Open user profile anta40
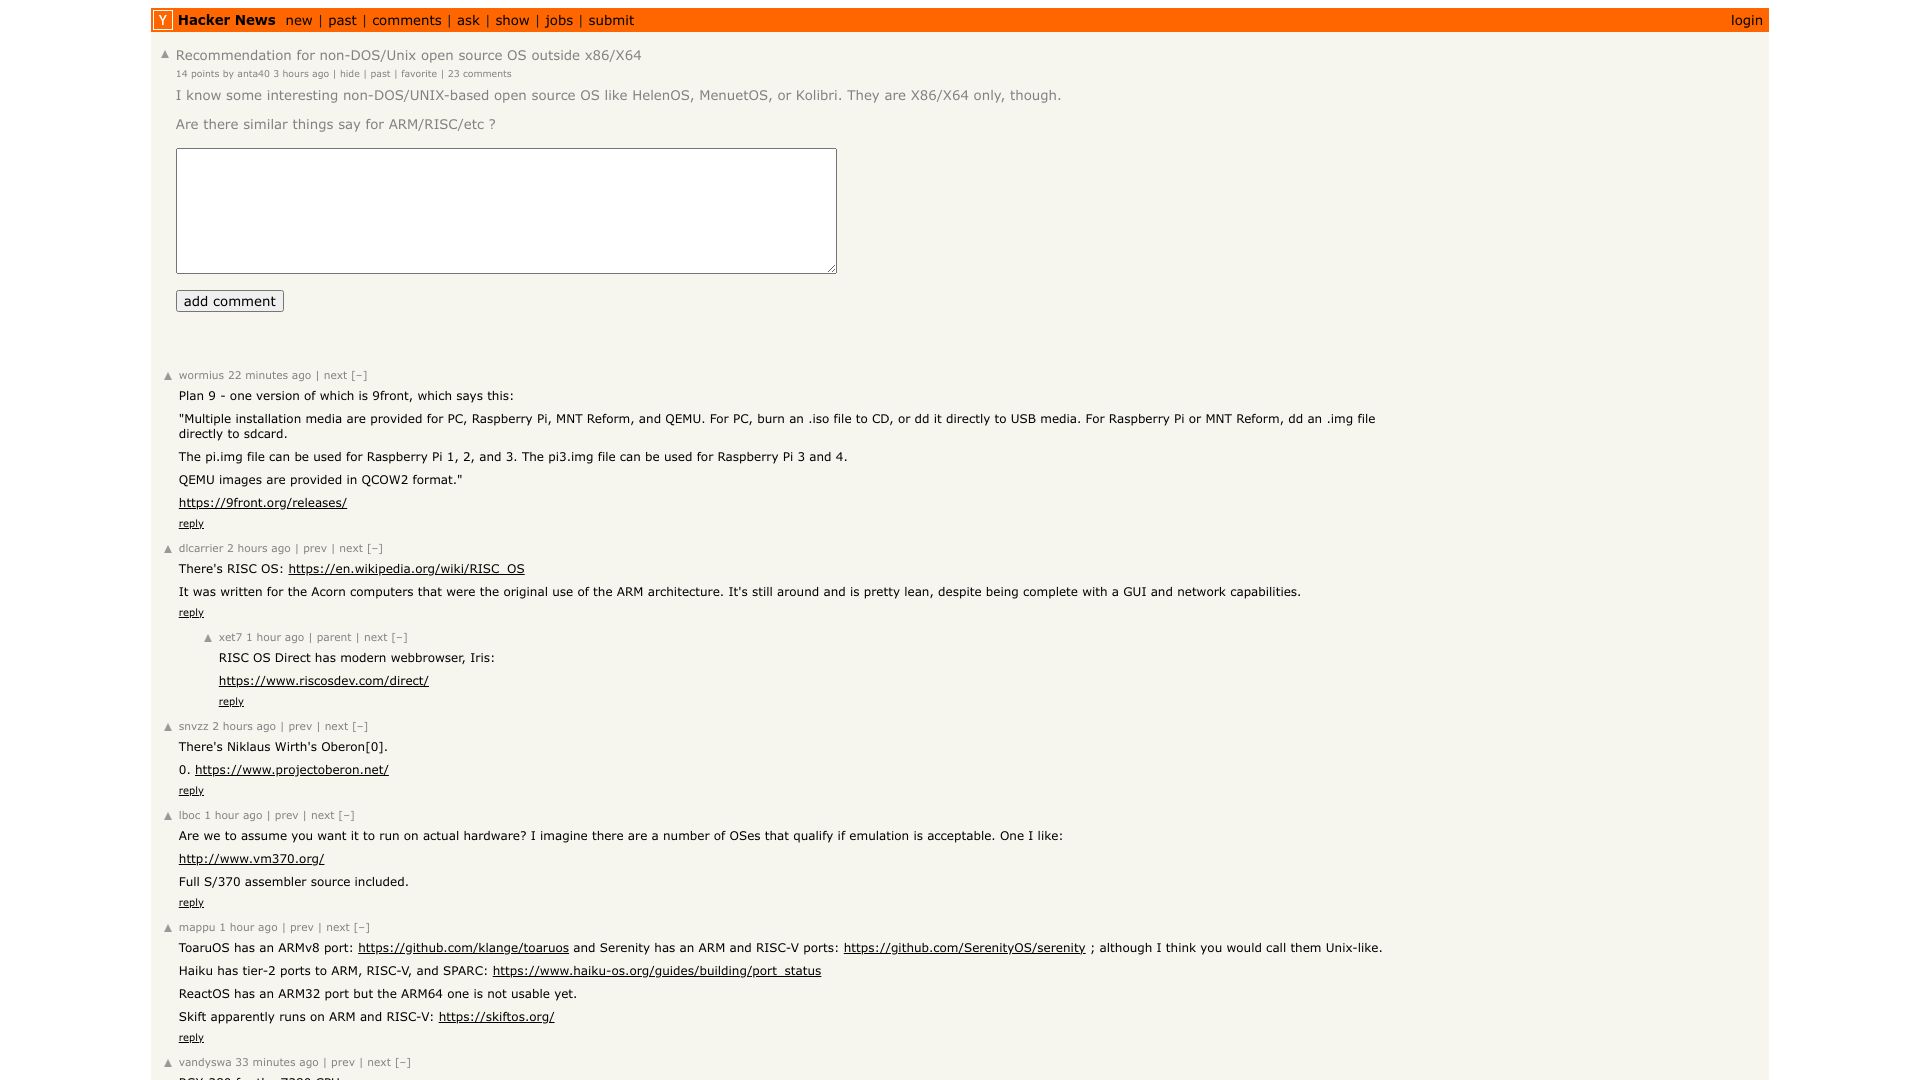 click(253, 74)
